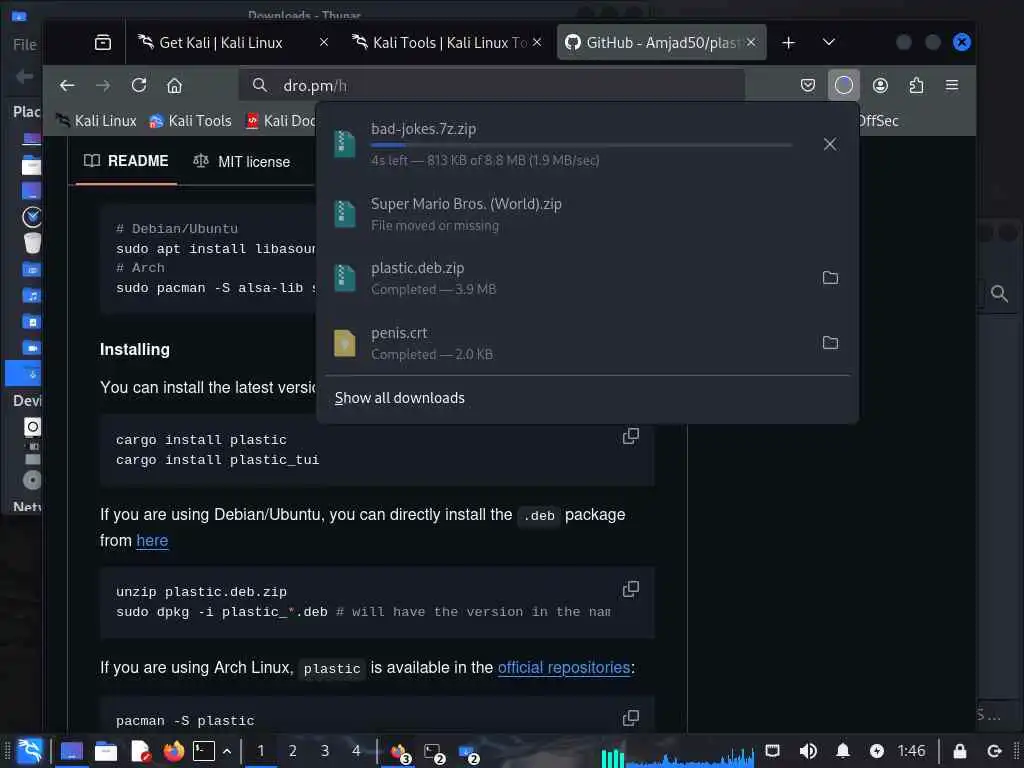Click the Thunar back arrow button
This screenshot has width=1024, height=768.
pyautogui.click(x=24, y=76)
